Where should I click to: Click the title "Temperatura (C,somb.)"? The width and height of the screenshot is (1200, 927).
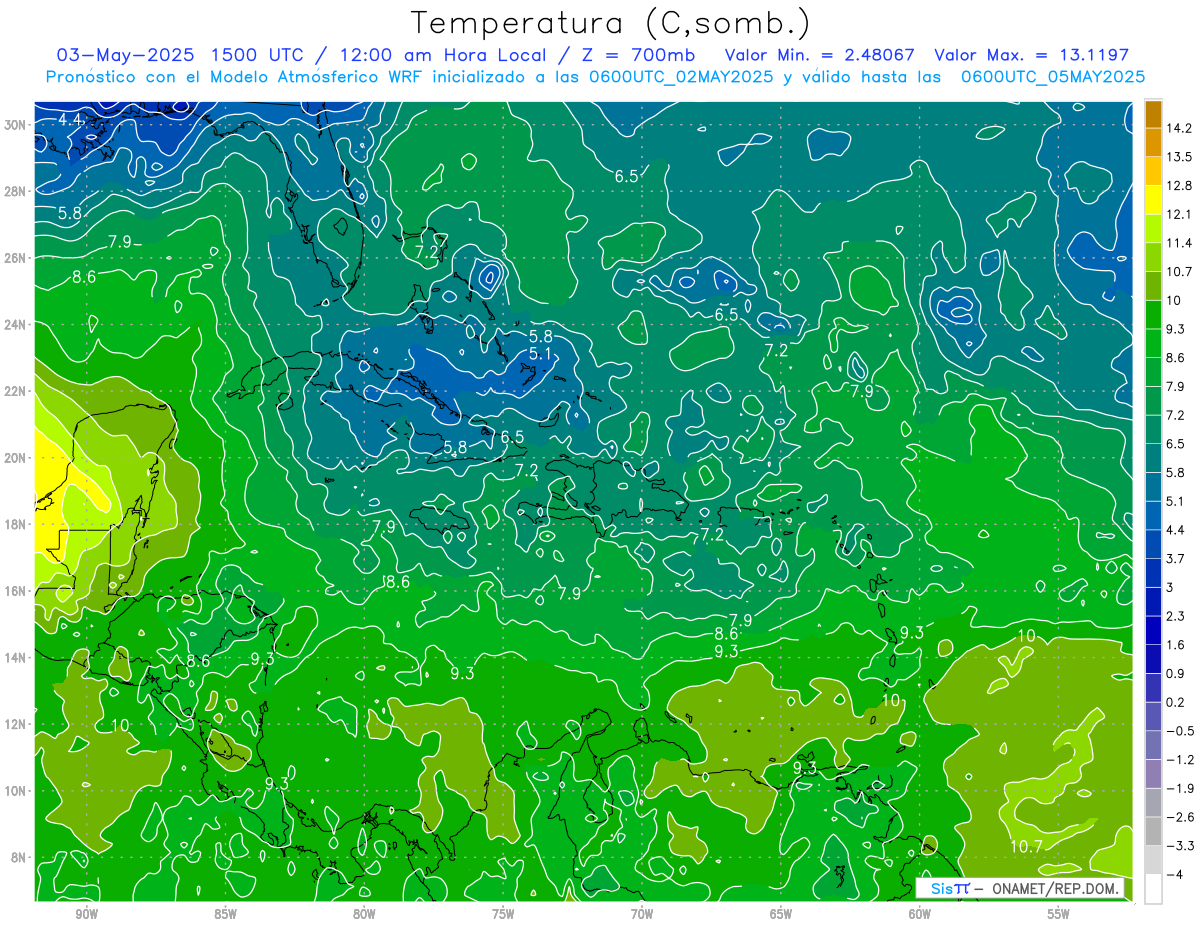(611, 23)
